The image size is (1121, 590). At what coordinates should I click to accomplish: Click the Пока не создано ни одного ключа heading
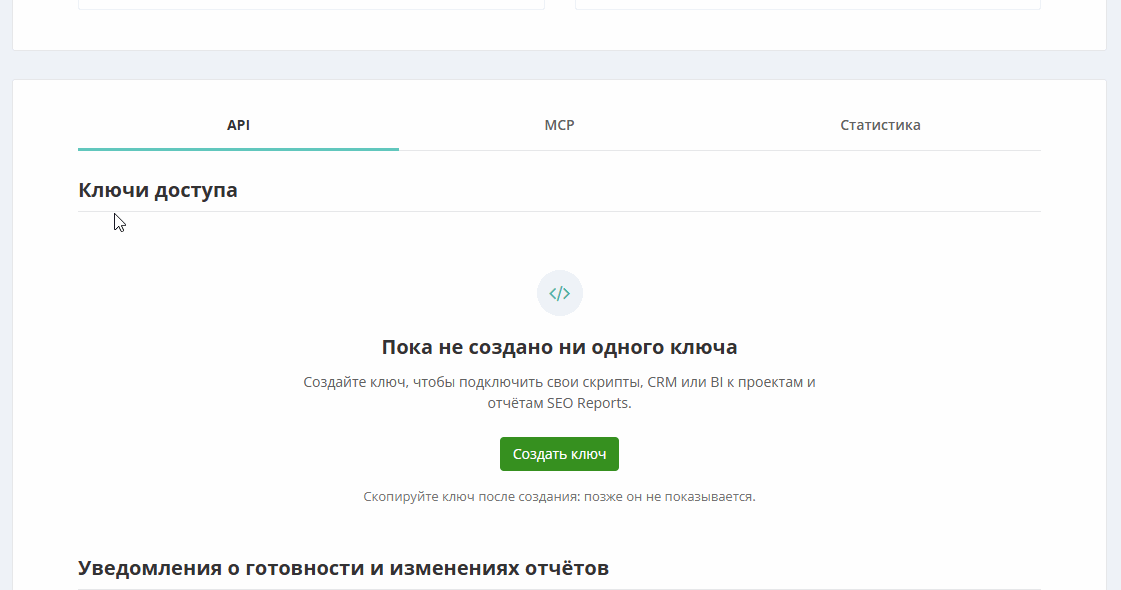tap(559, 347)
